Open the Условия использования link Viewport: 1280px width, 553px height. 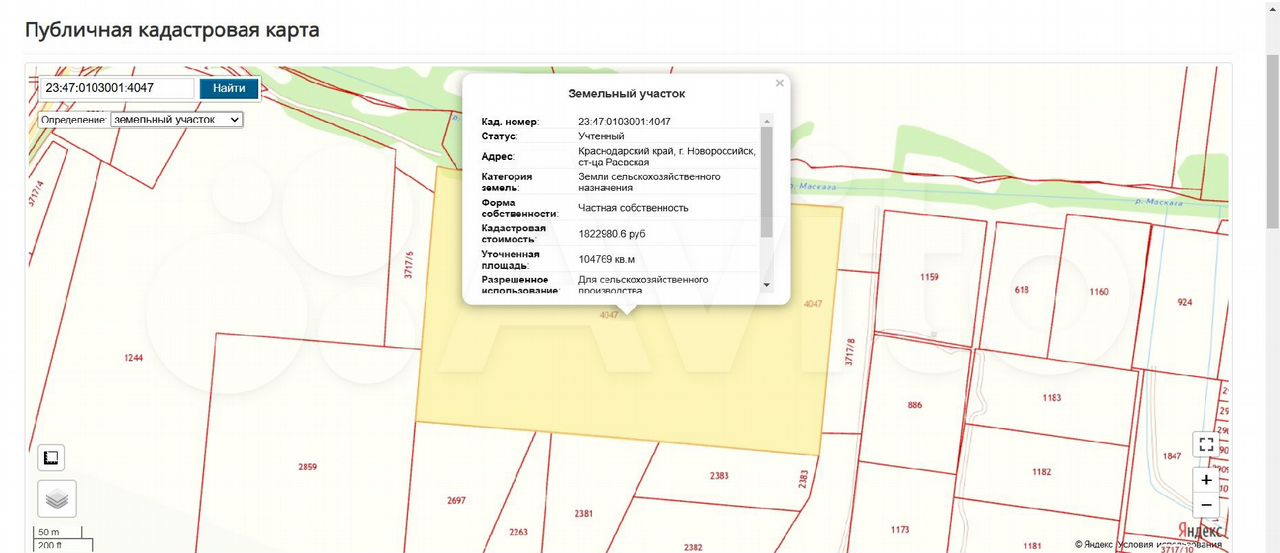point(1169,545)
